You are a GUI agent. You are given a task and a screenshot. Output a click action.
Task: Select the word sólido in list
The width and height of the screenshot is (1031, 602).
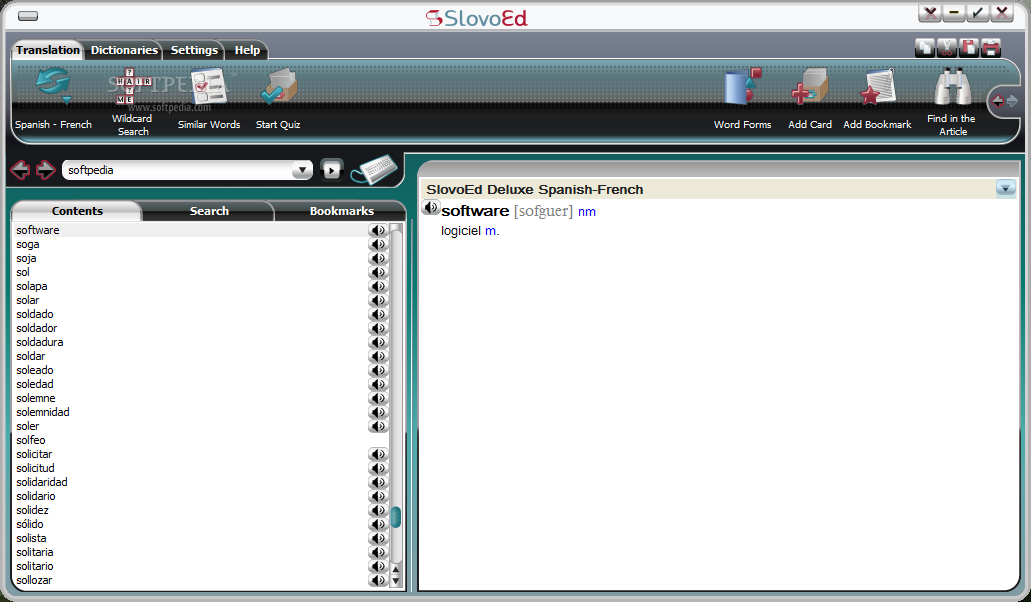pyautogui.click(x=30, y=524)
